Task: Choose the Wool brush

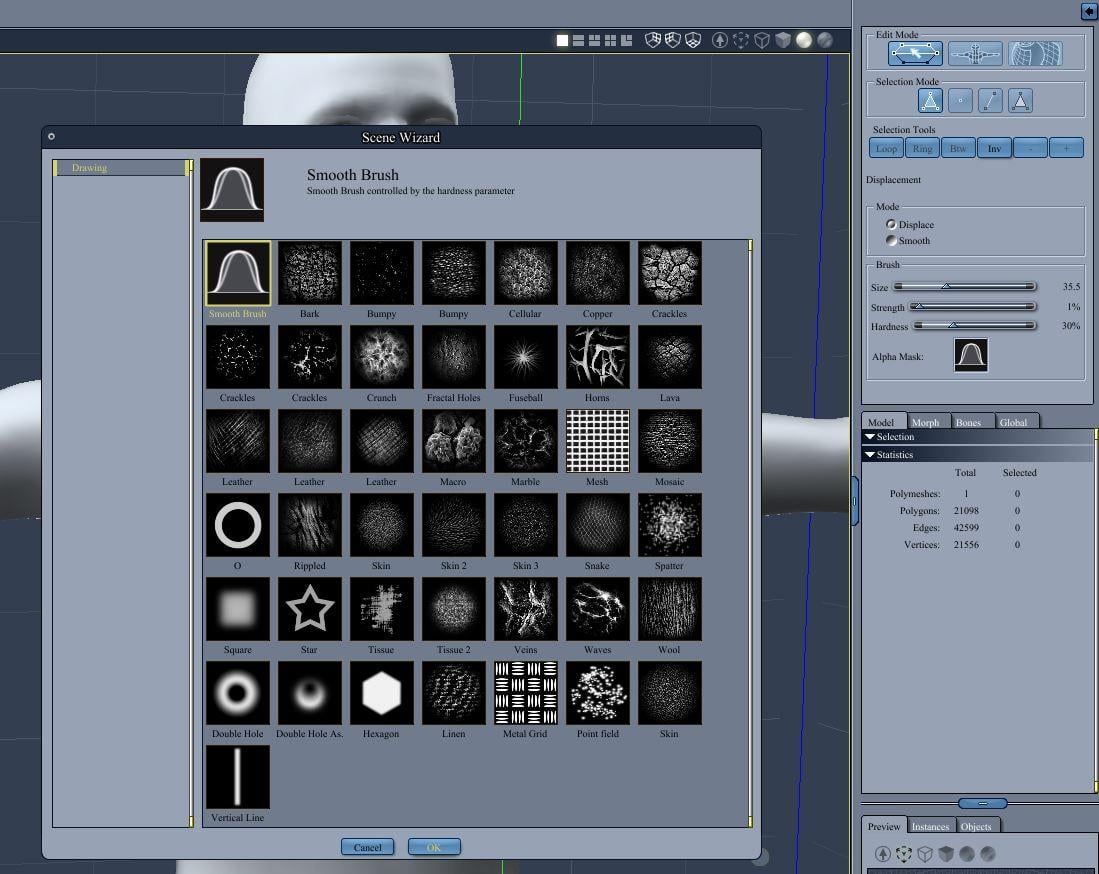Action: [x=669, y=609]
